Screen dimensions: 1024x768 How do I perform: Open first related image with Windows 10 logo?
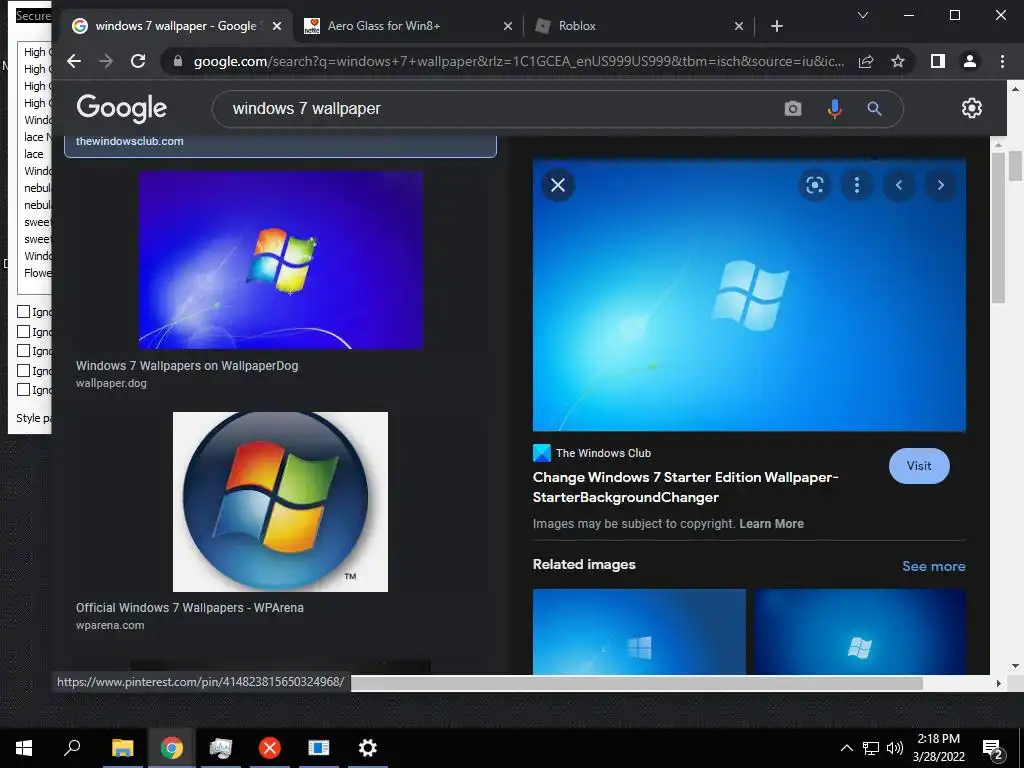click(639, 632)
